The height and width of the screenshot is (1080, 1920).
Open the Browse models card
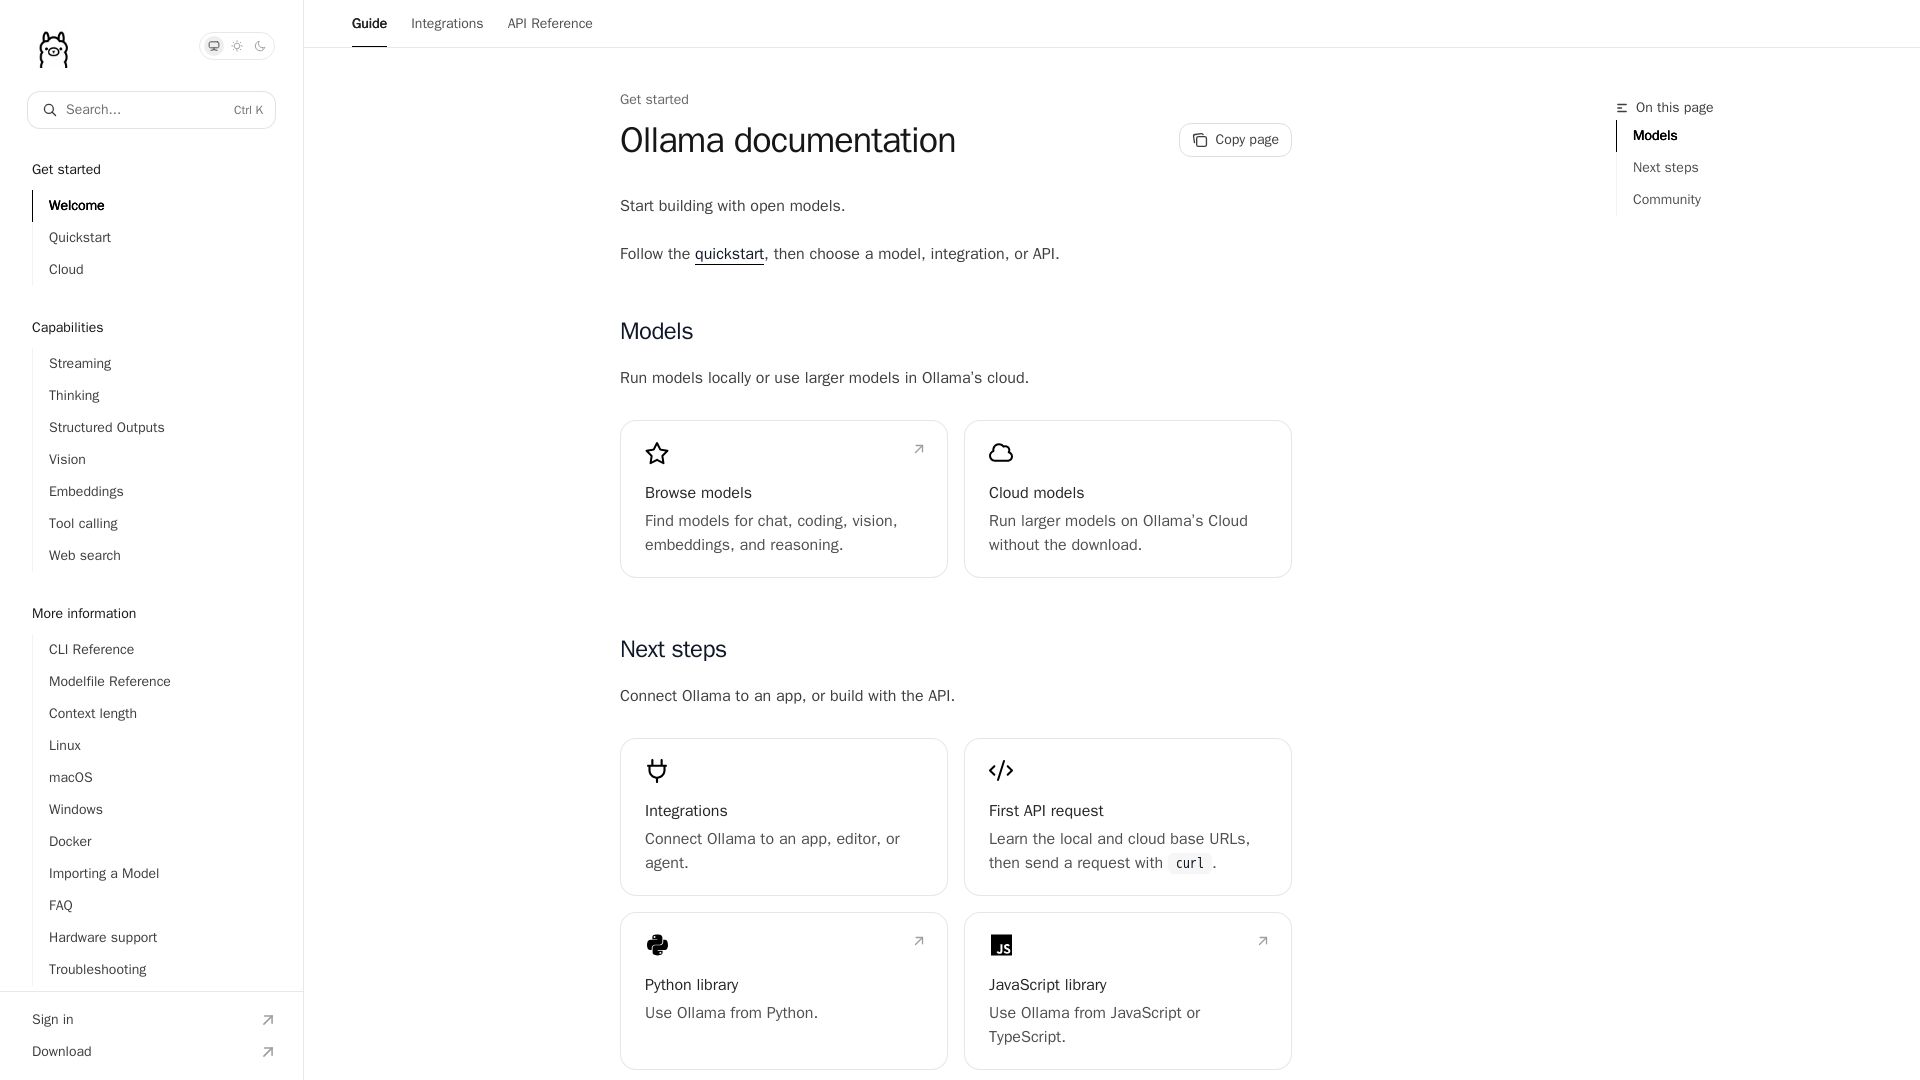pos(784,499)
